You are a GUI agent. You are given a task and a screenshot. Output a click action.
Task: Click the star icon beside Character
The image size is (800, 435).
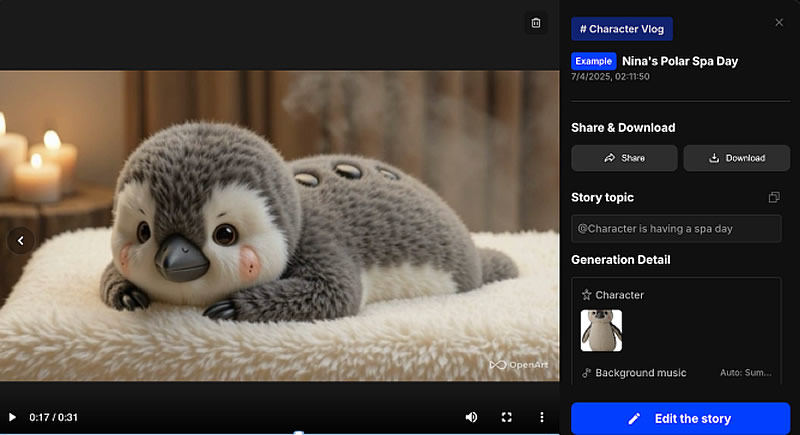click(x=587, y=295)
